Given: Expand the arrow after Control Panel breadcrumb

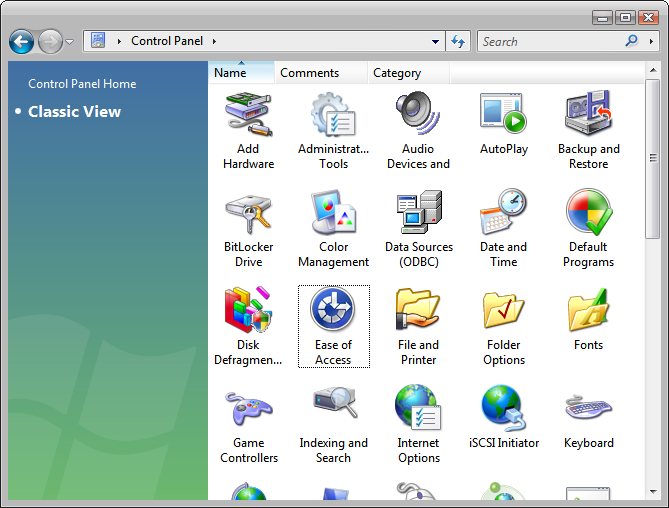Looking at the screenshot, I should [x=214, y=42].
